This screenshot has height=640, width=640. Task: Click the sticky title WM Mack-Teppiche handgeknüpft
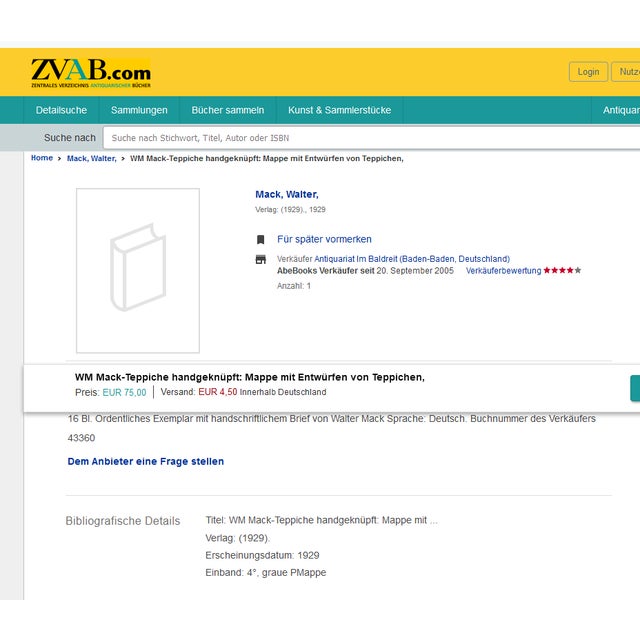pyautogui.click(x=250, y=377)
